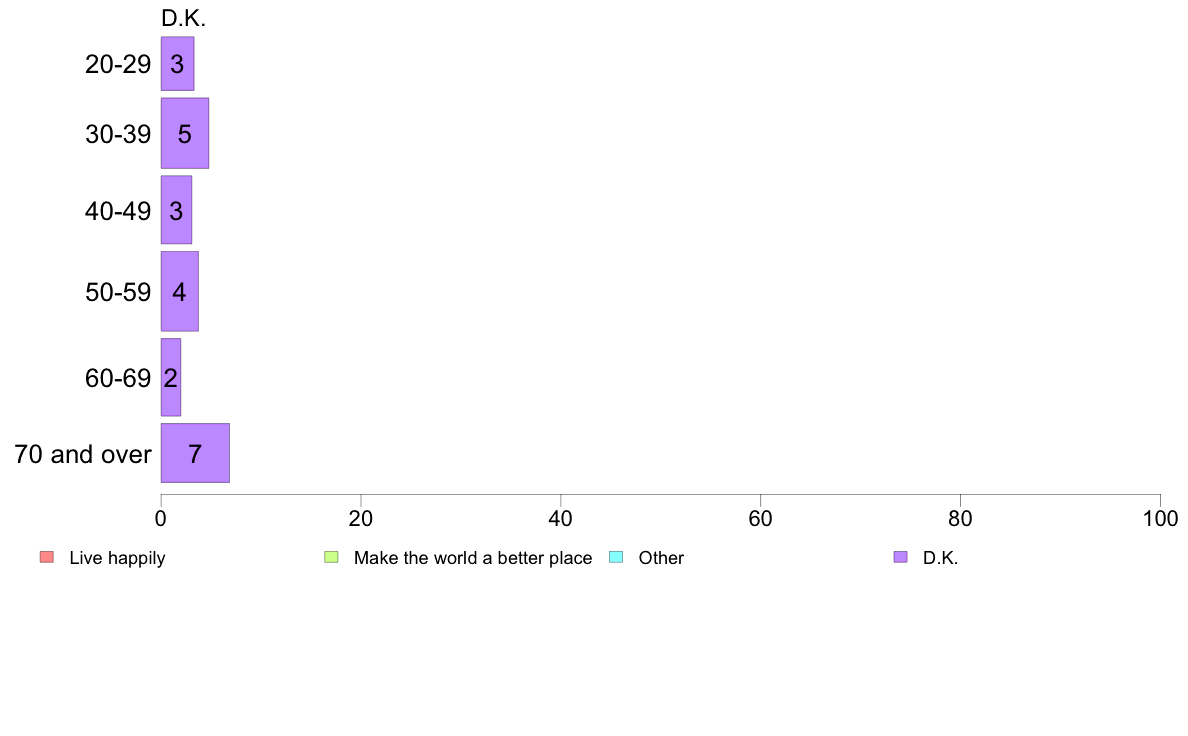
Task: Click the 50-59 bar showing 4
Action: [x=180, y=291]
